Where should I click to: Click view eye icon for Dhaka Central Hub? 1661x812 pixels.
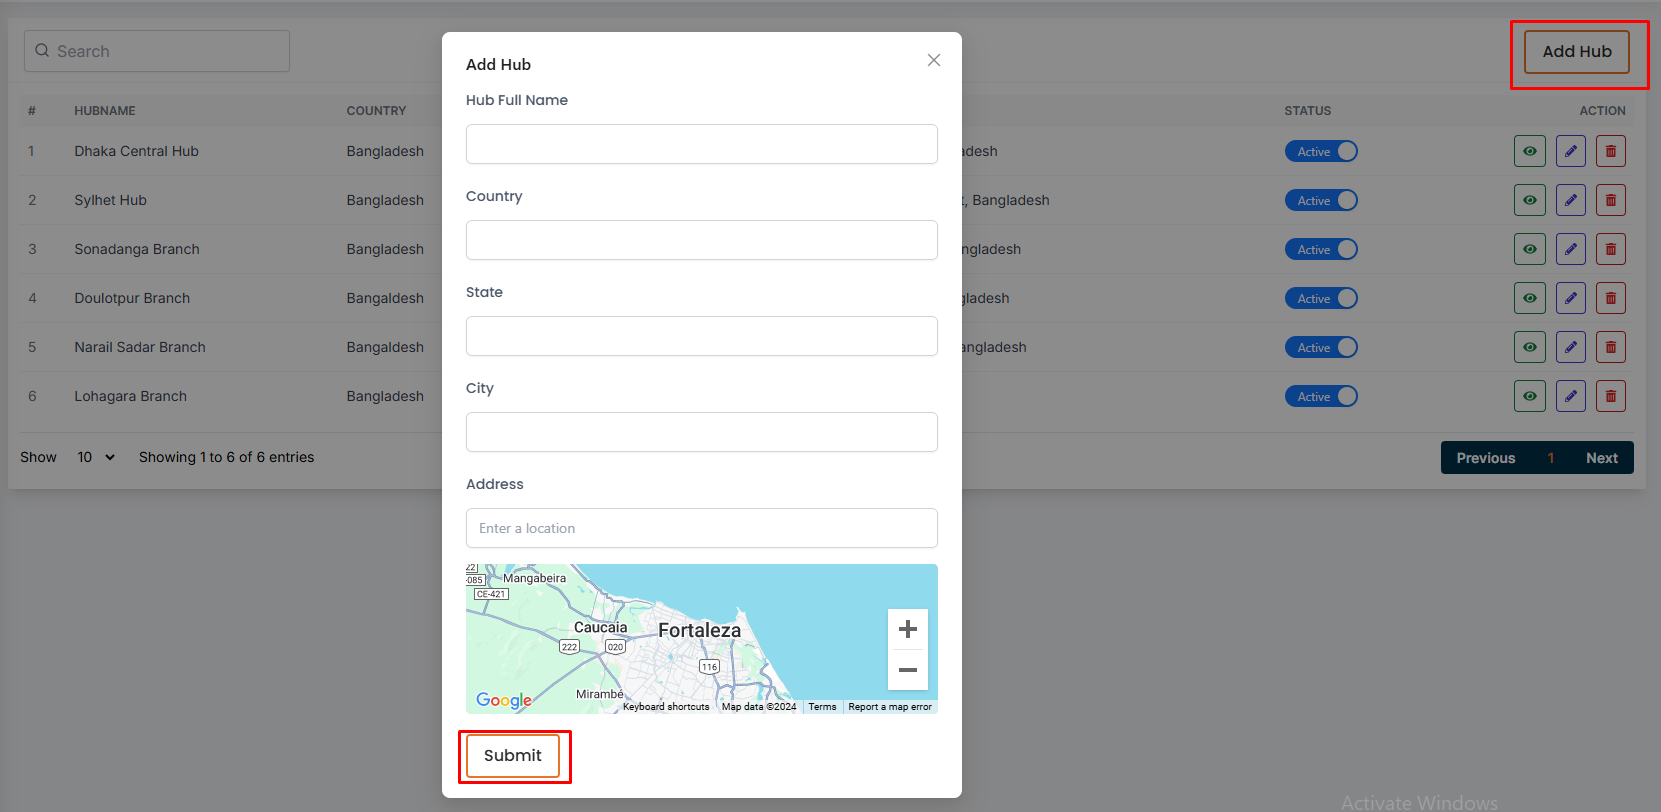tap(1529, 151)
